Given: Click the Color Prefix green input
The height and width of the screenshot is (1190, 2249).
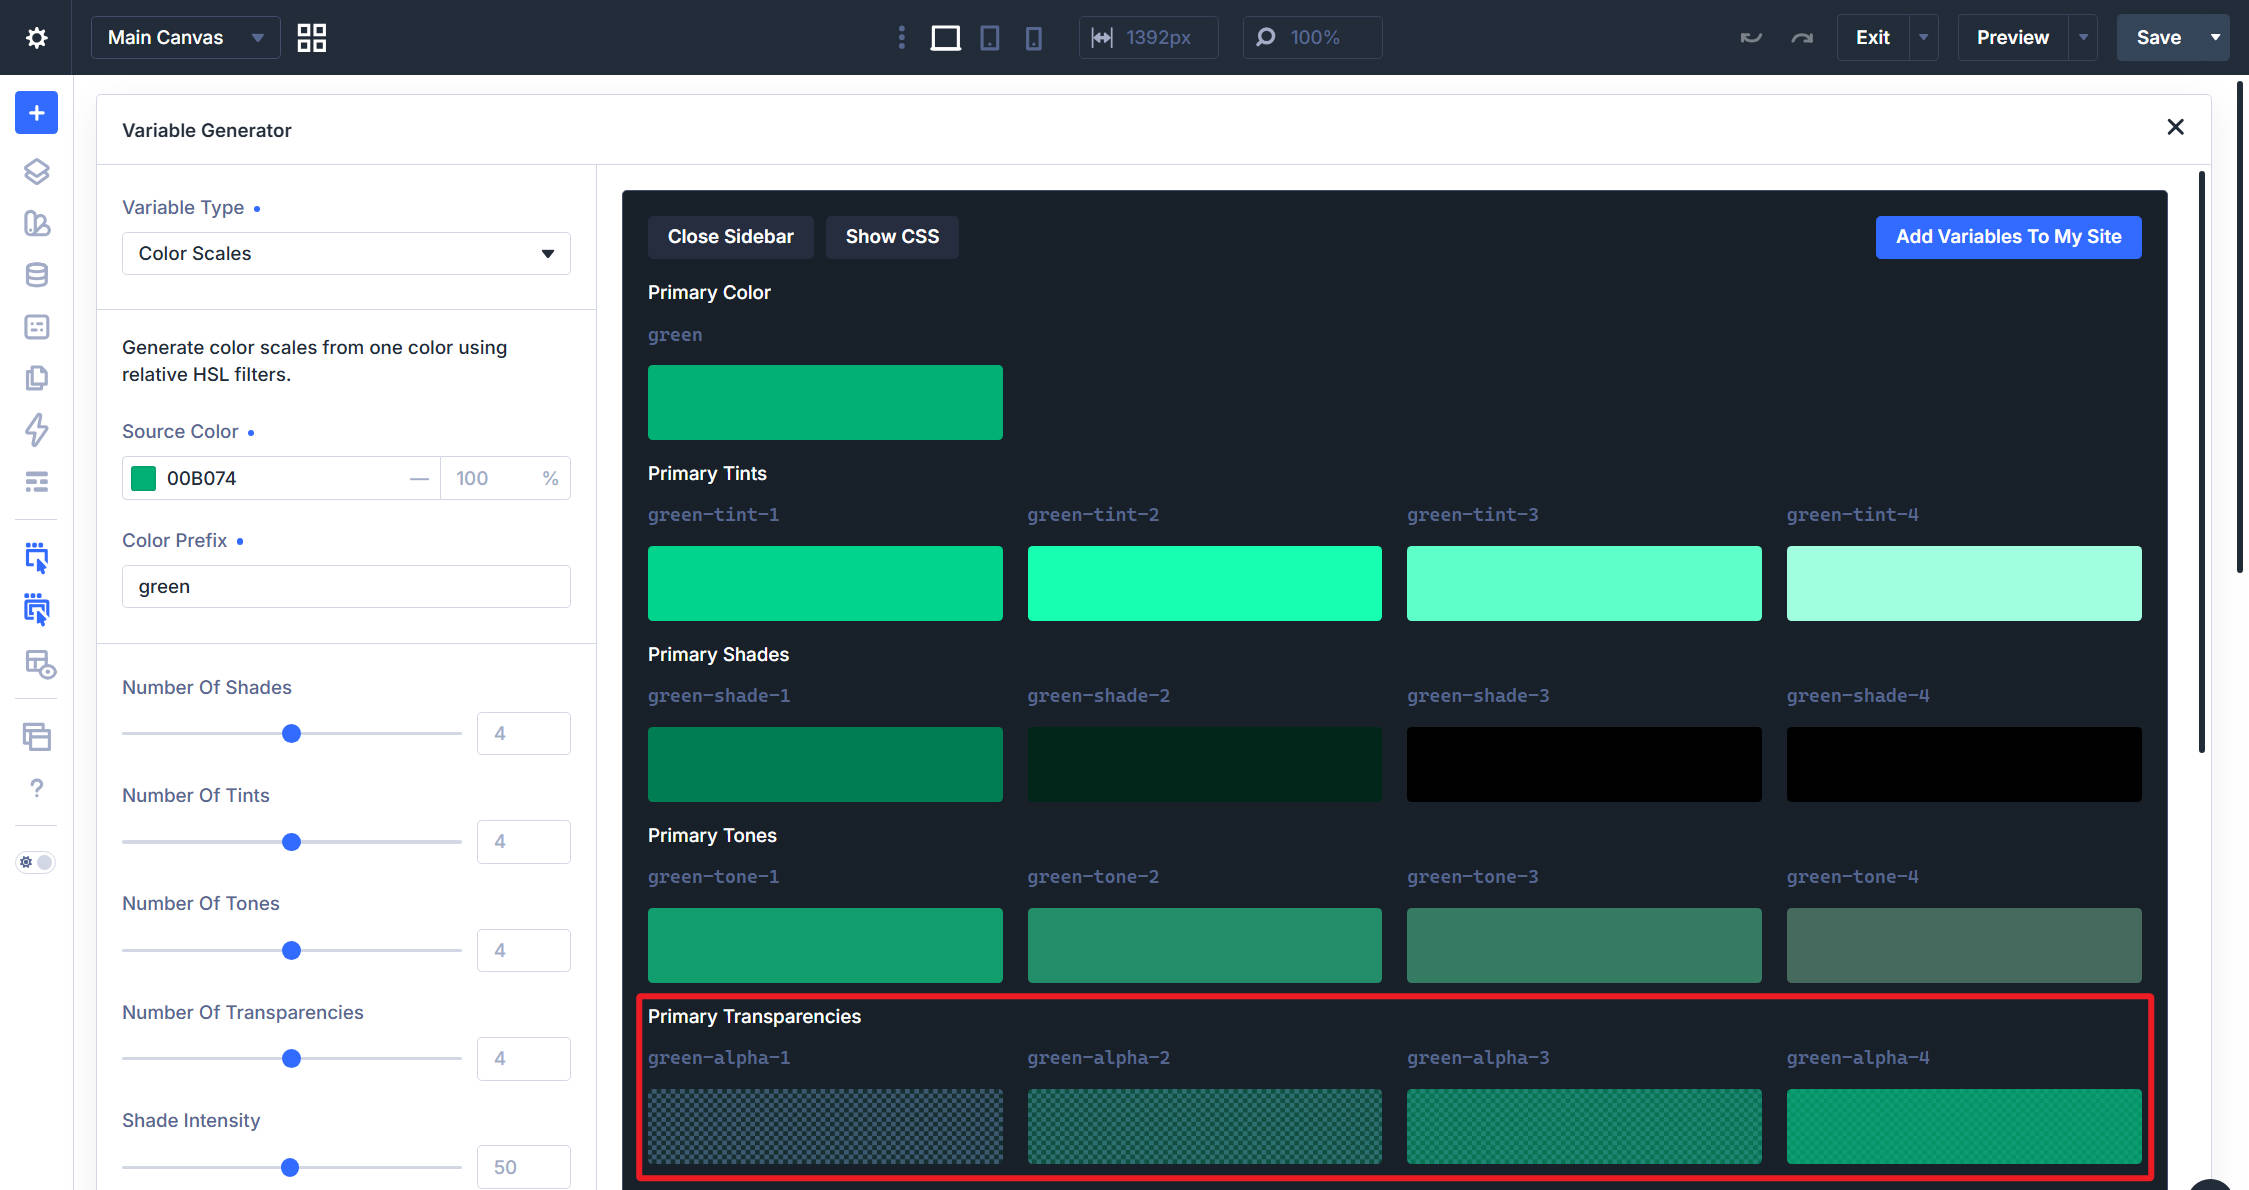Looking at the screenshot, I should [346, 587].
